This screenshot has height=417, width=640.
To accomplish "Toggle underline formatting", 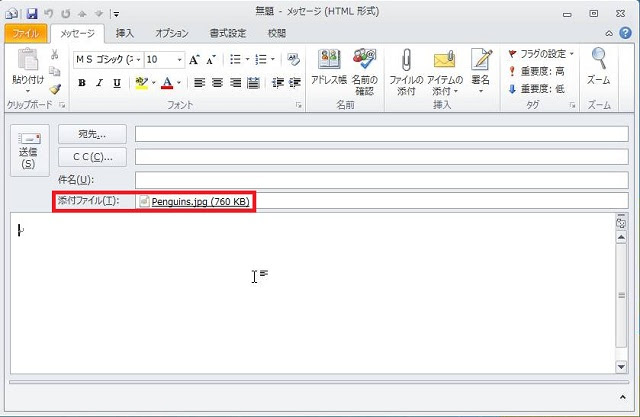I will [x=117, y=83].
